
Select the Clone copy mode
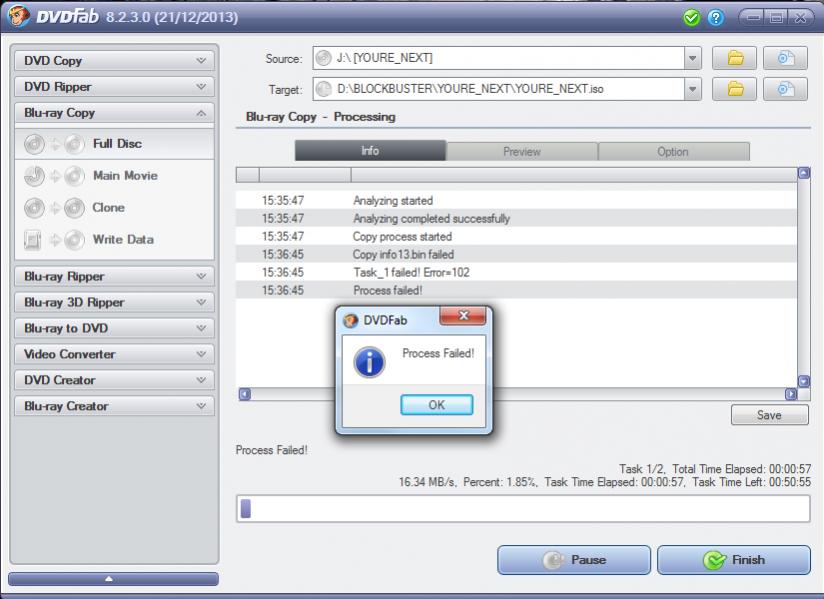tap(115, 208)
